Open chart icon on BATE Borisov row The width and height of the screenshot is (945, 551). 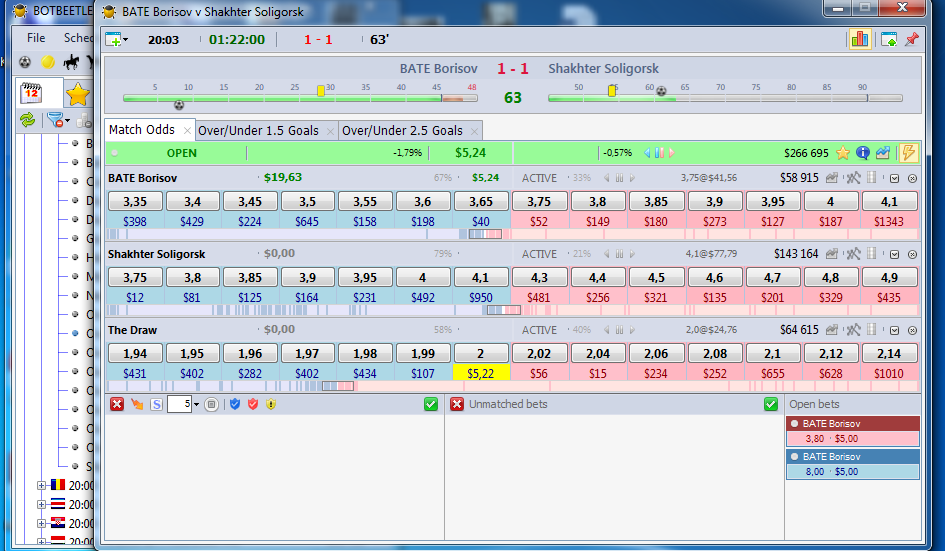832,178
